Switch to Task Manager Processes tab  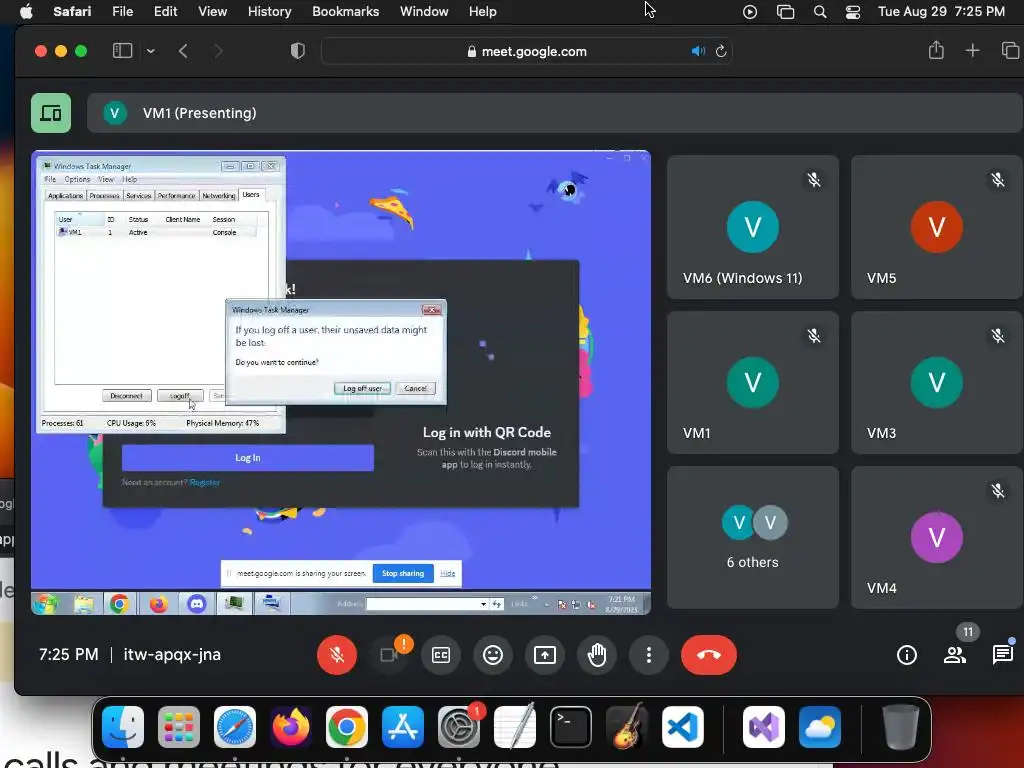coord(104,195)
